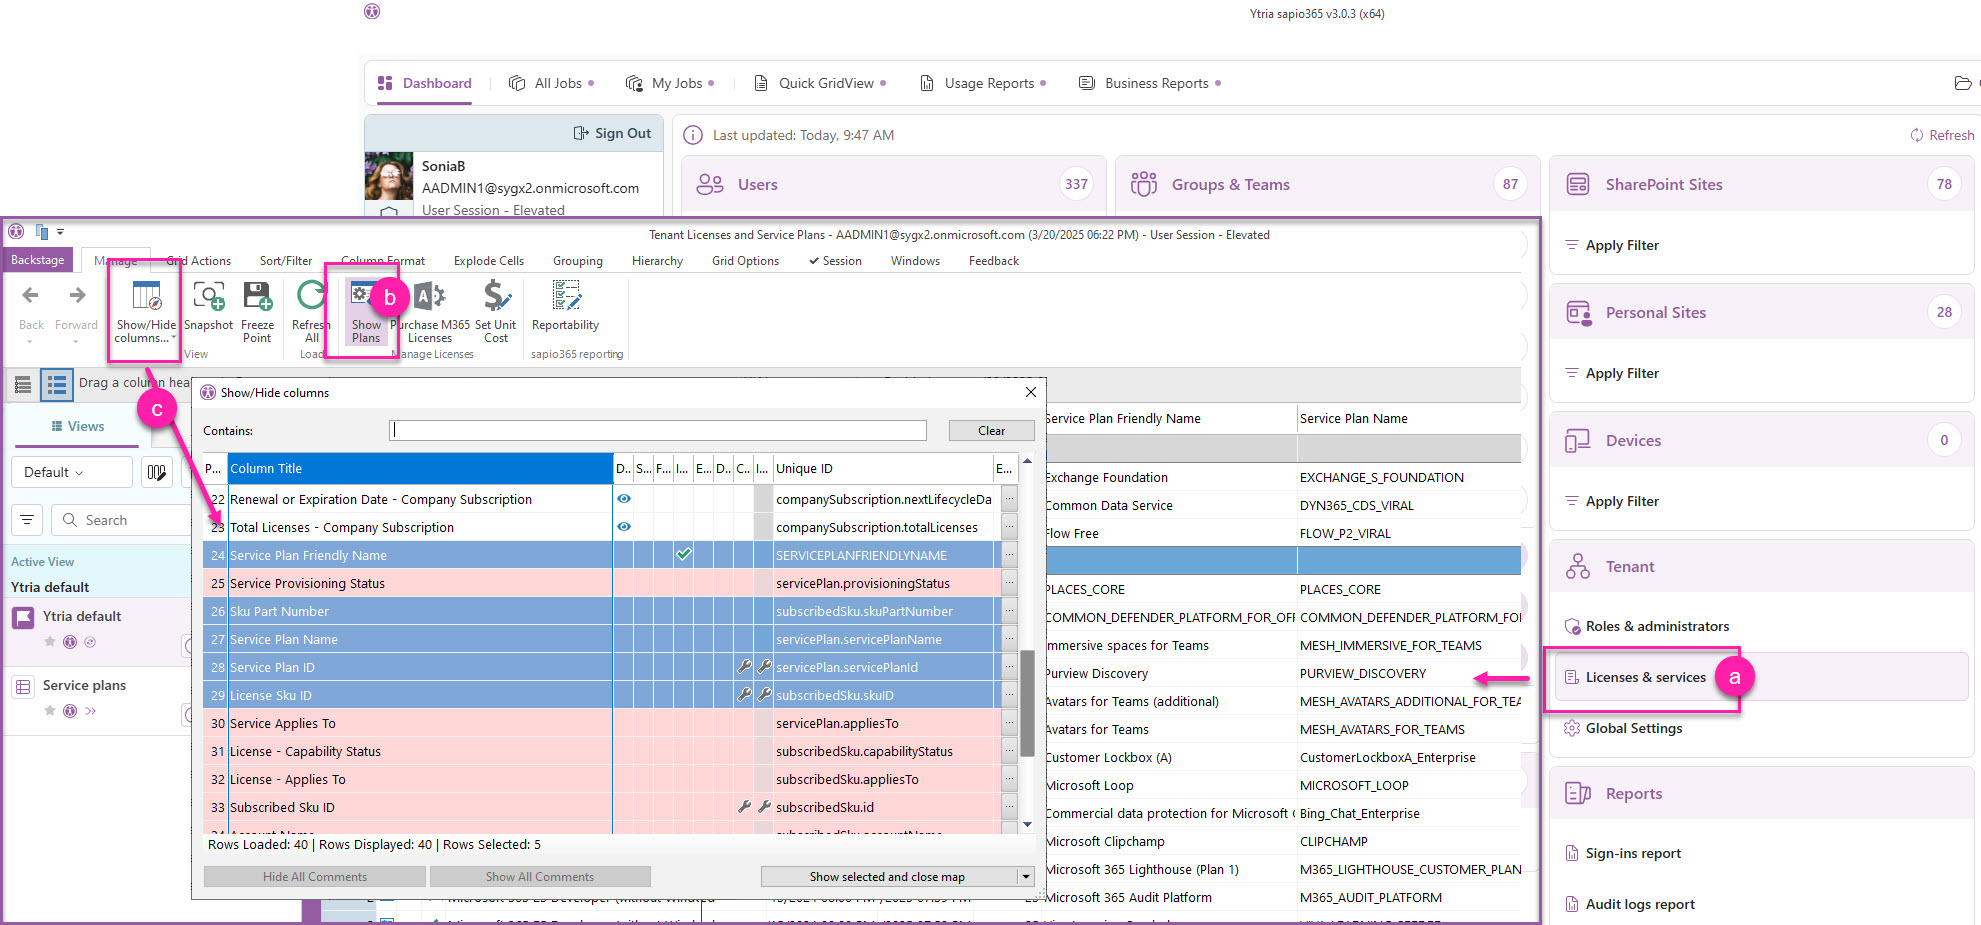Click the SharePoint Sites card icon

[x=1578, y=184]
